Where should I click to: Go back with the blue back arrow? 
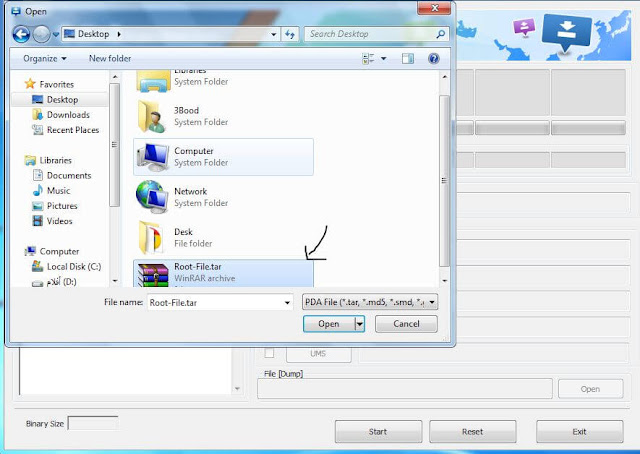(x=21, y=34)
